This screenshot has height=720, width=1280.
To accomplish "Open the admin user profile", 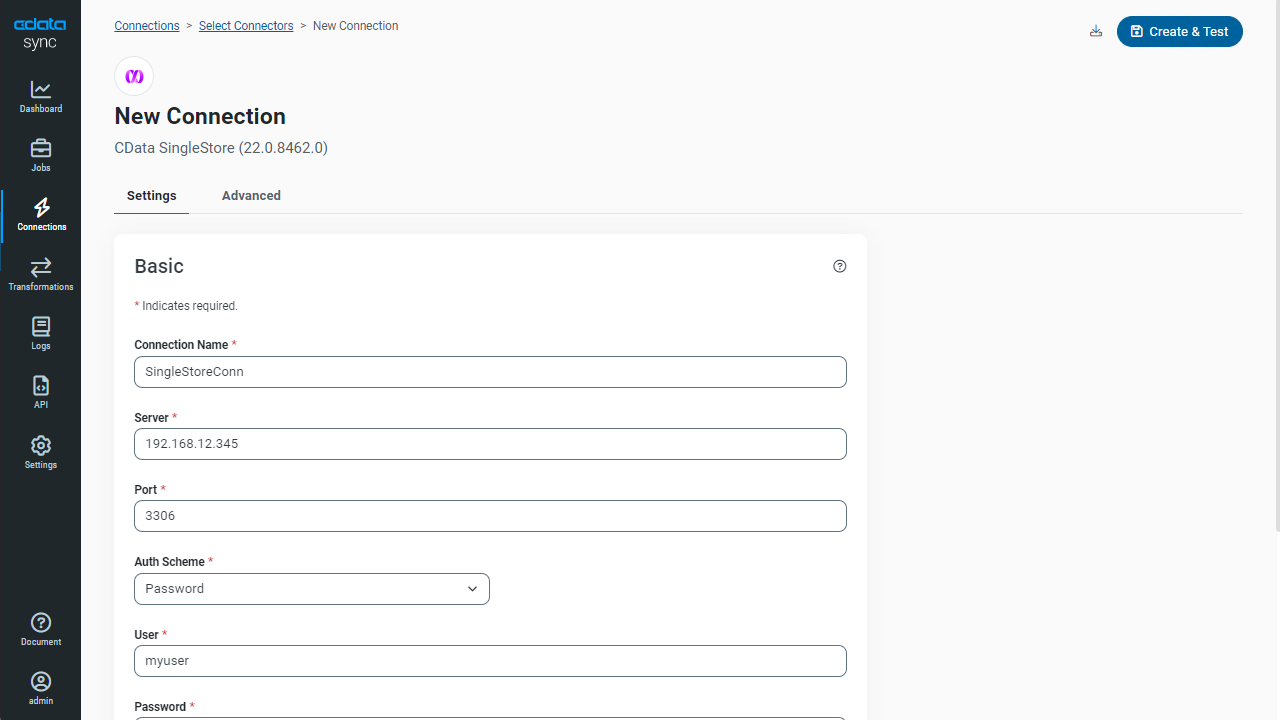I will point(40,689).
